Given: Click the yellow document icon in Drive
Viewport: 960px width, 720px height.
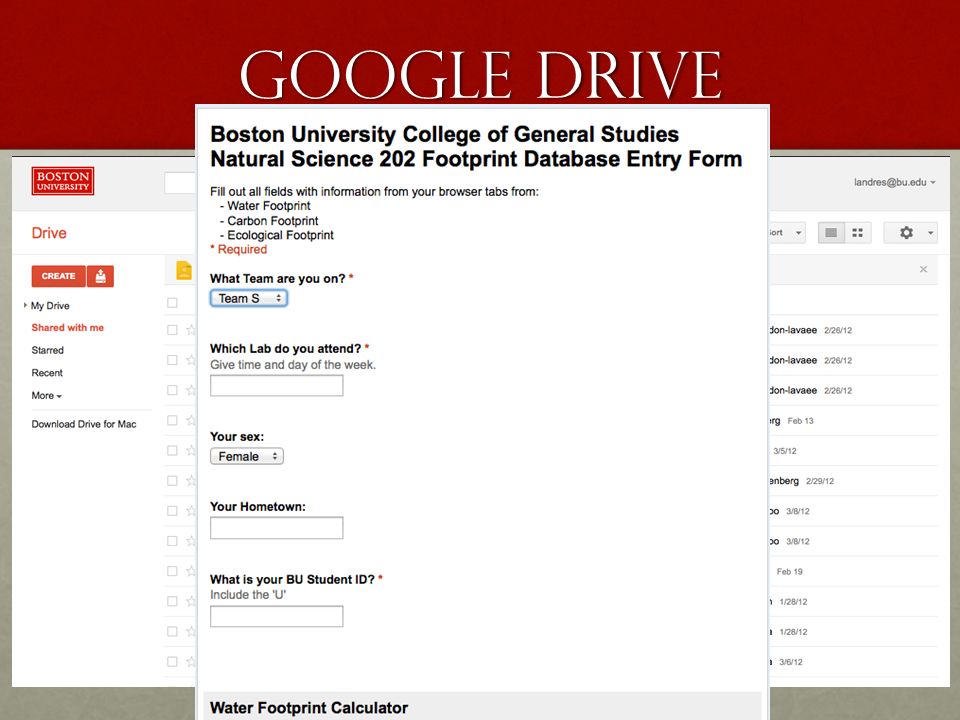Looking at the screenshot, I should click(184, 270).
